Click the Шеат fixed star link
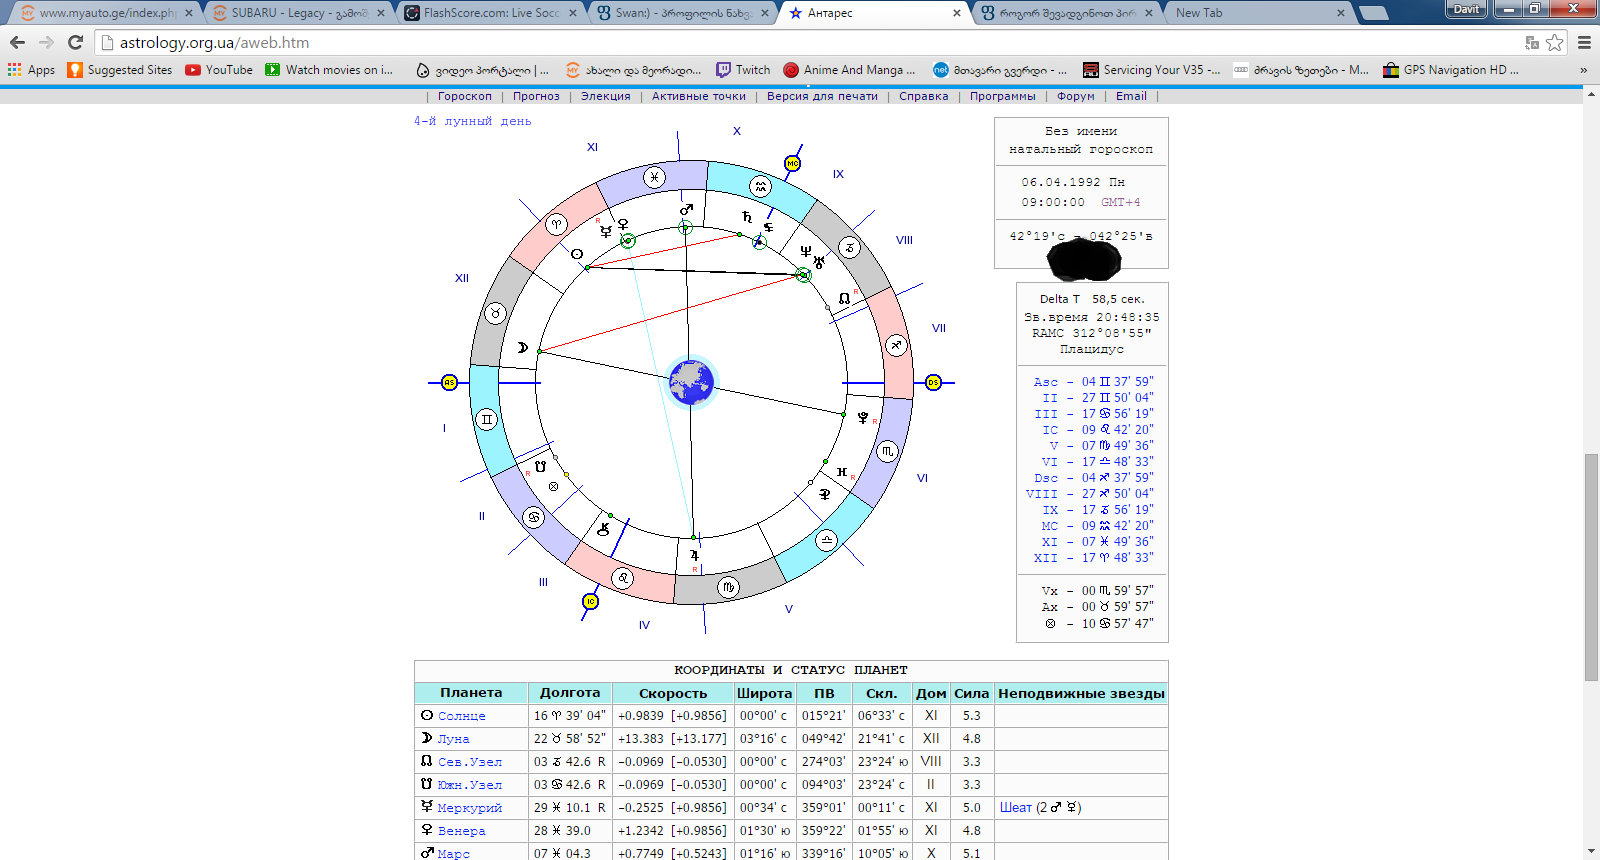The image size is (1600, 860). point(1016,808)
